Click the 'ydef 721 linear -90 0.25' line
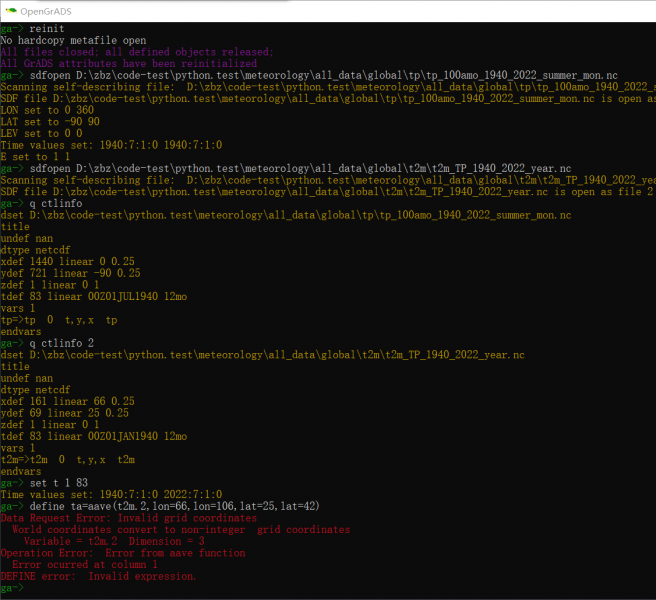This screenshot has width=656, height=600. [x=73, y=273]
